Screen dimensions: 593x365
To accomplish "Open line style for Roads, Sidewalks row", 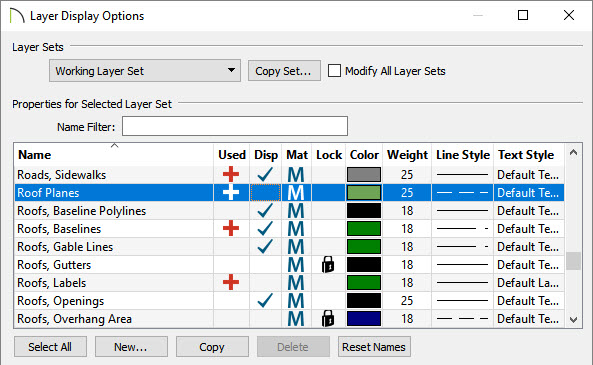I will 462,175.
